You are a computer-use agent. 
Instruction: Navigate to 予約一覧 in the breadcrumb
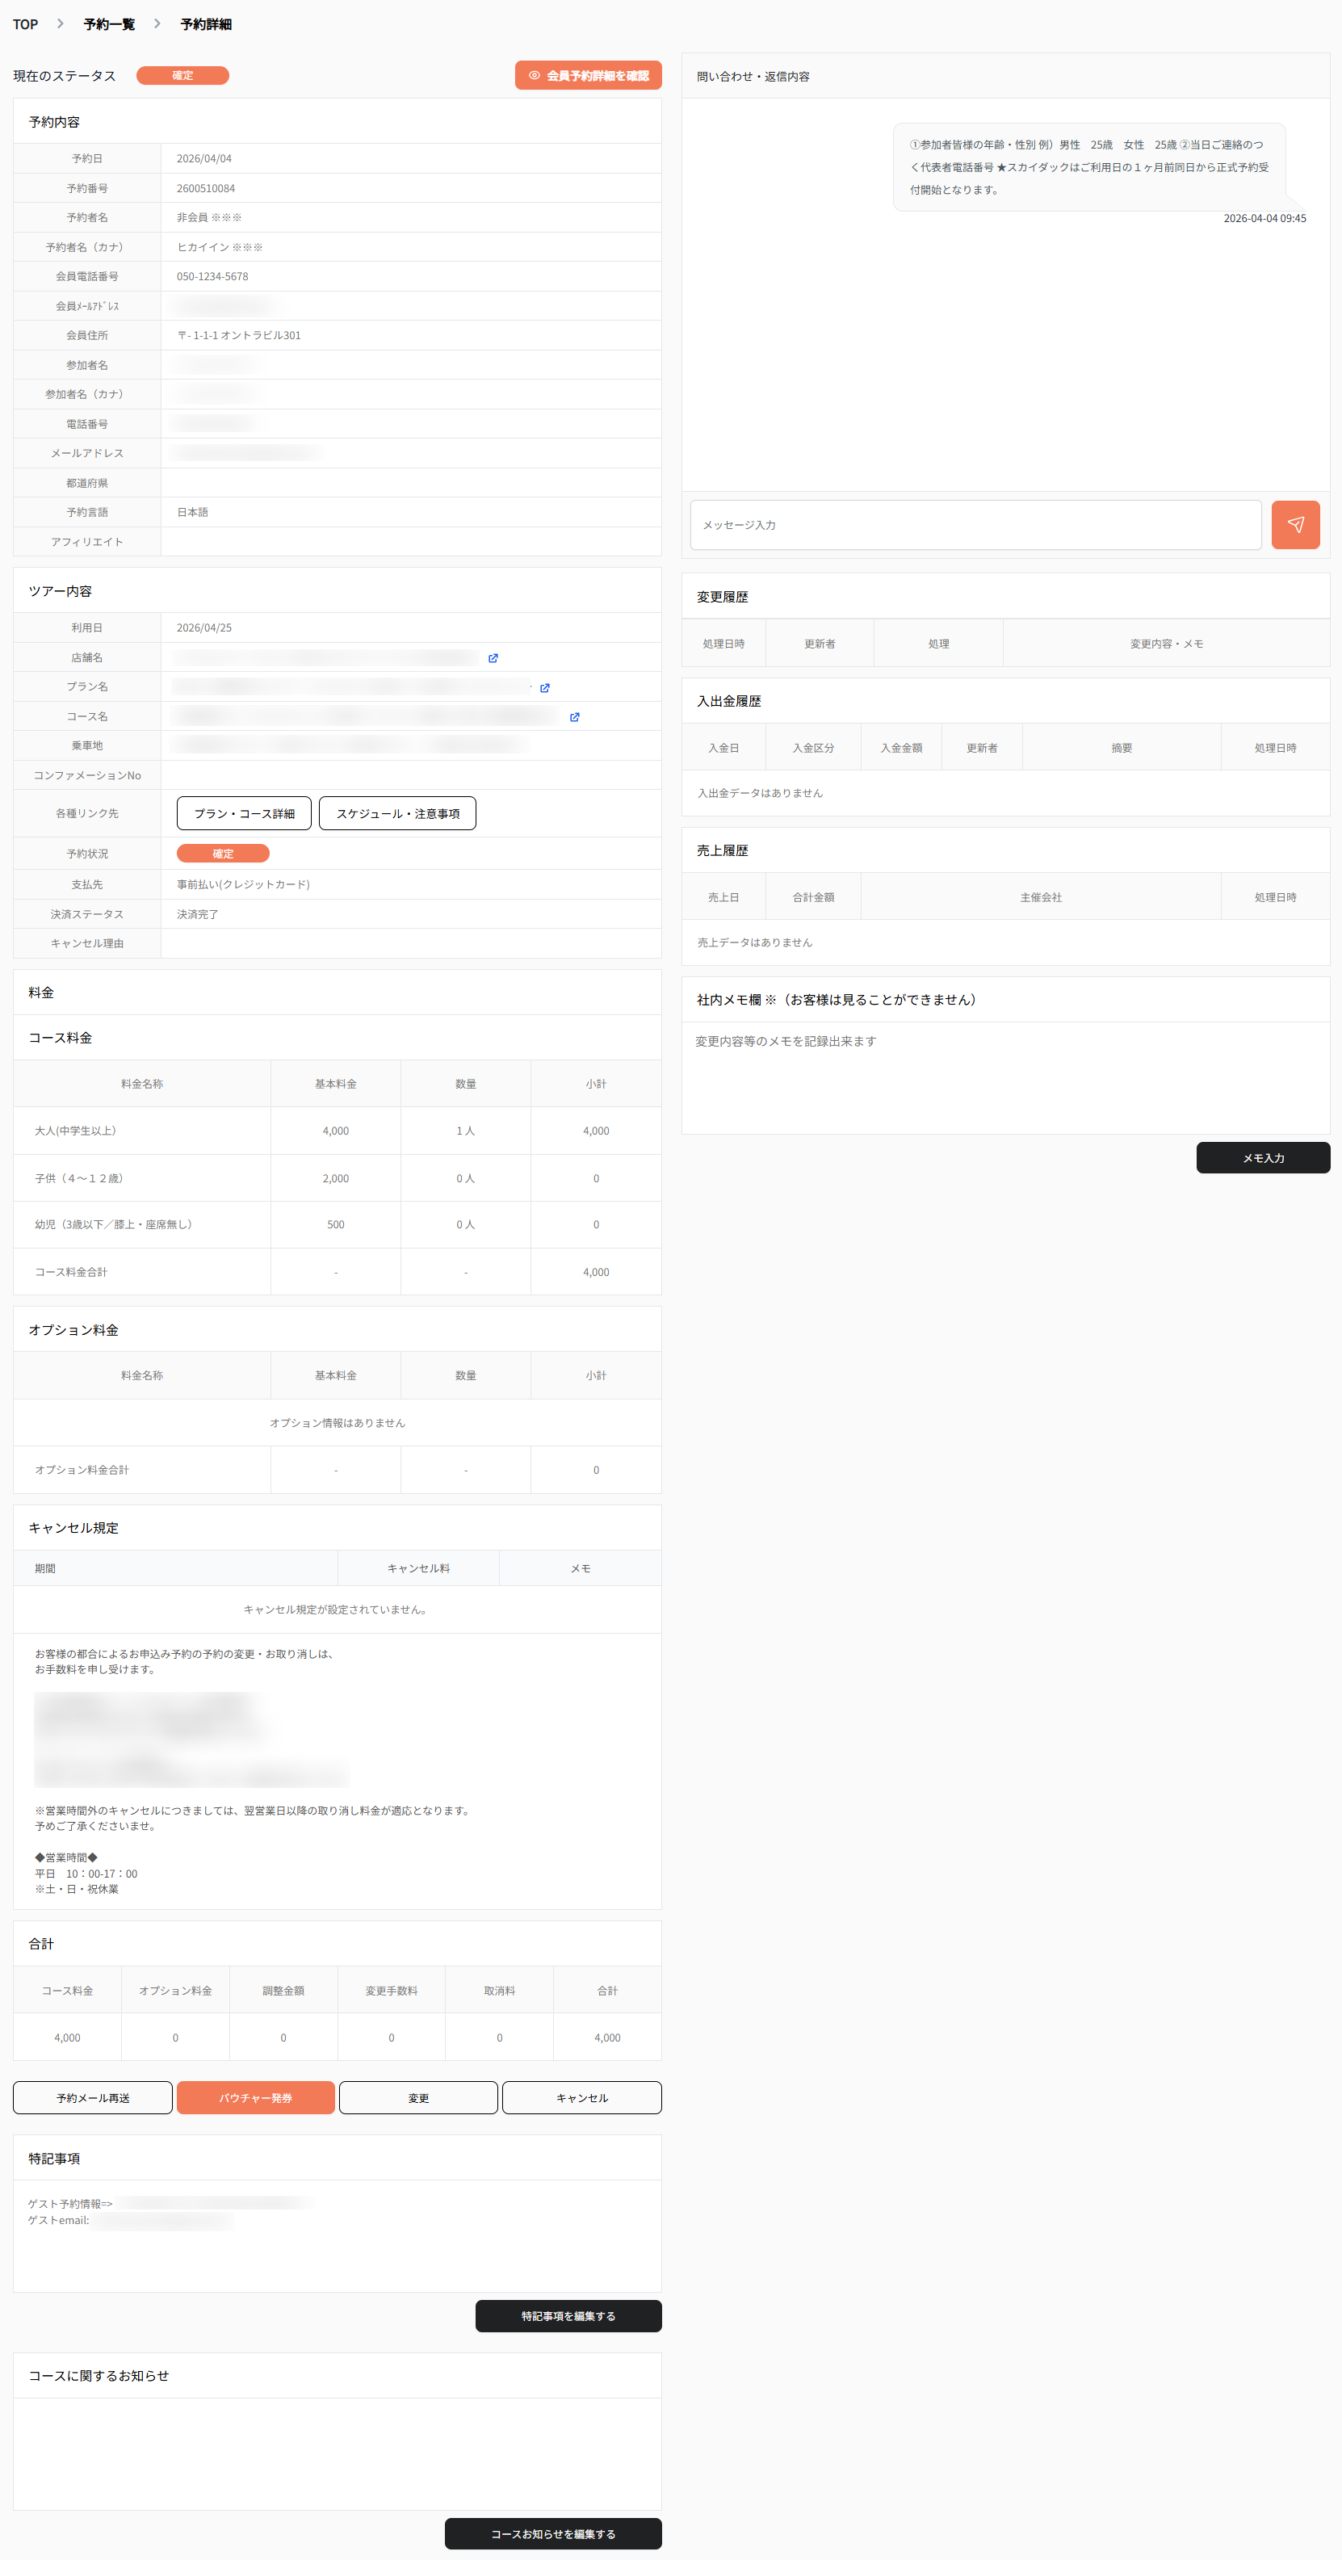point(109,24)
